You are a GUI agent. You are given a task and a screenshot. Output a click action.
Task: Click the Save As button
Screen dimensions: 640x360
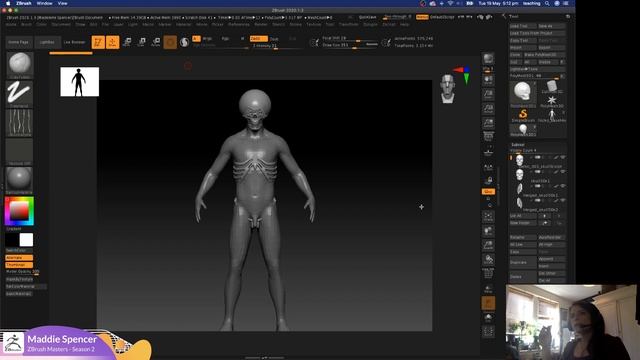551,26
